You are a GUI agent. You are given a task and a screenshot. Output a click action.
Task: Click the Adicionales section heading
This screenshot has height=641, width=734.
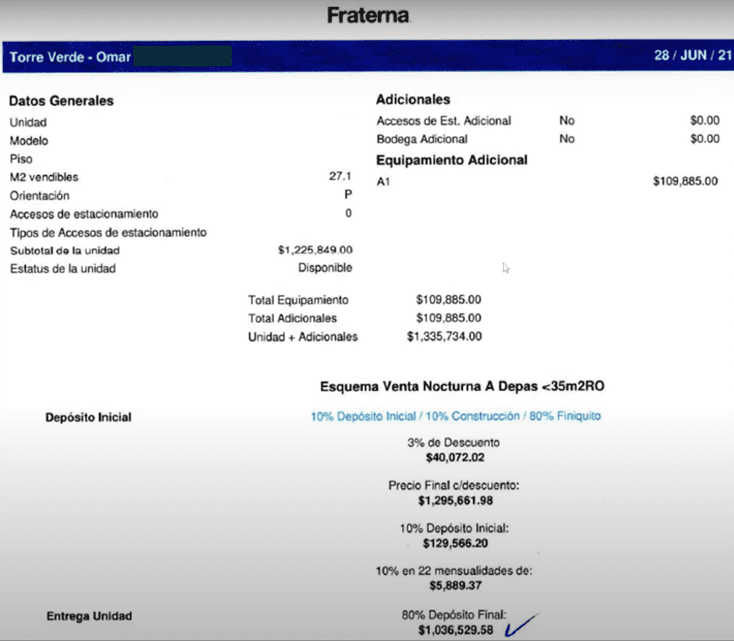pos(412,100)
